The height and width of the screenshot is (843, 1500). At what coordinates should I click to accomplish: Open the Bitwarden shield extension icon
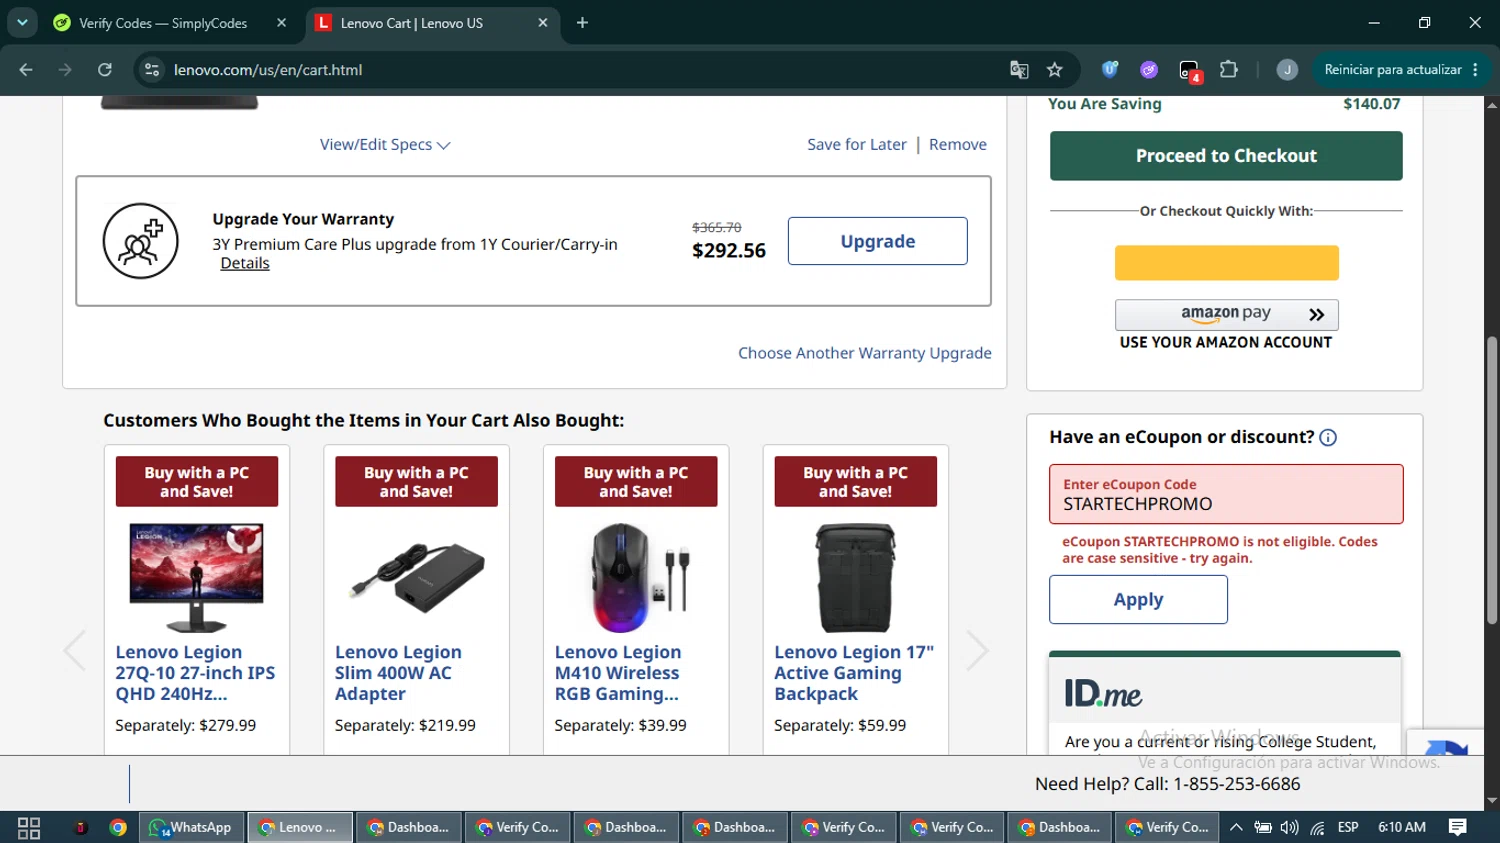coord(1110,70)
